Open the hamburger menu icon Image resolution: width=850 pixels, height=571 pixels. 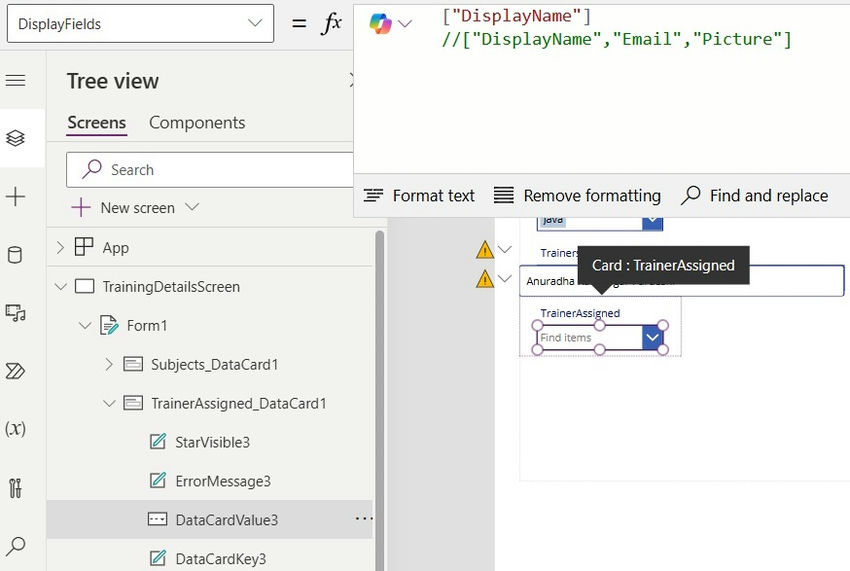(x=15, y=80)
